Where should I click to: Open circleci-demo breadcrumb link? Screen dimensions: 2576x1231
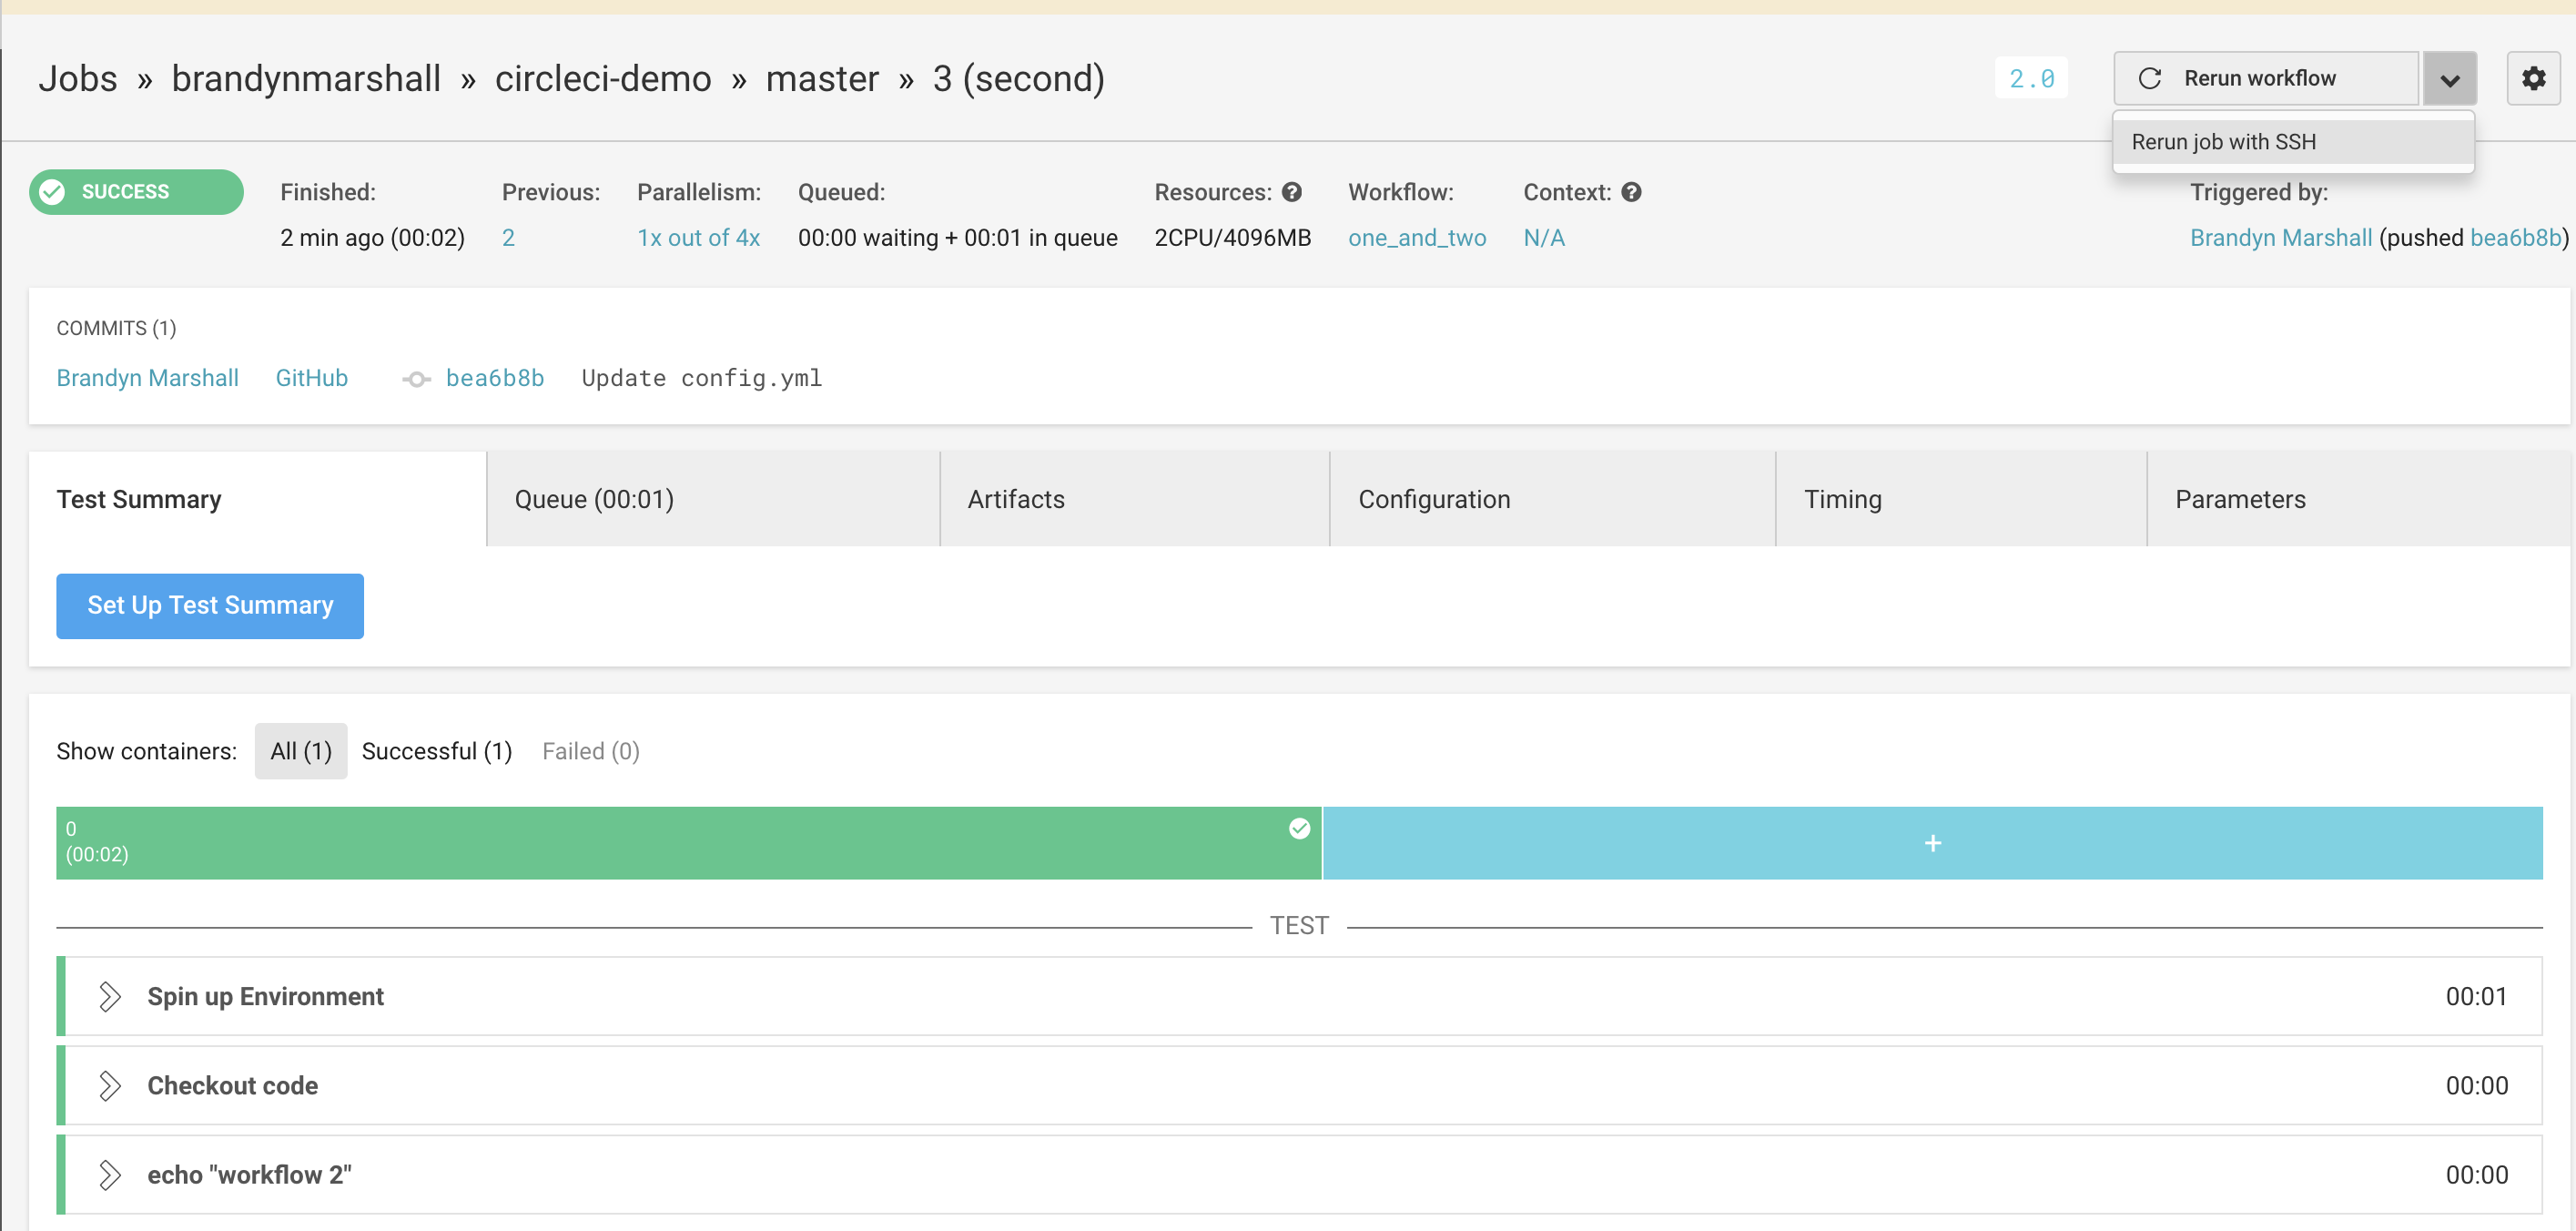pyautogui.click(x=603, y=78)
